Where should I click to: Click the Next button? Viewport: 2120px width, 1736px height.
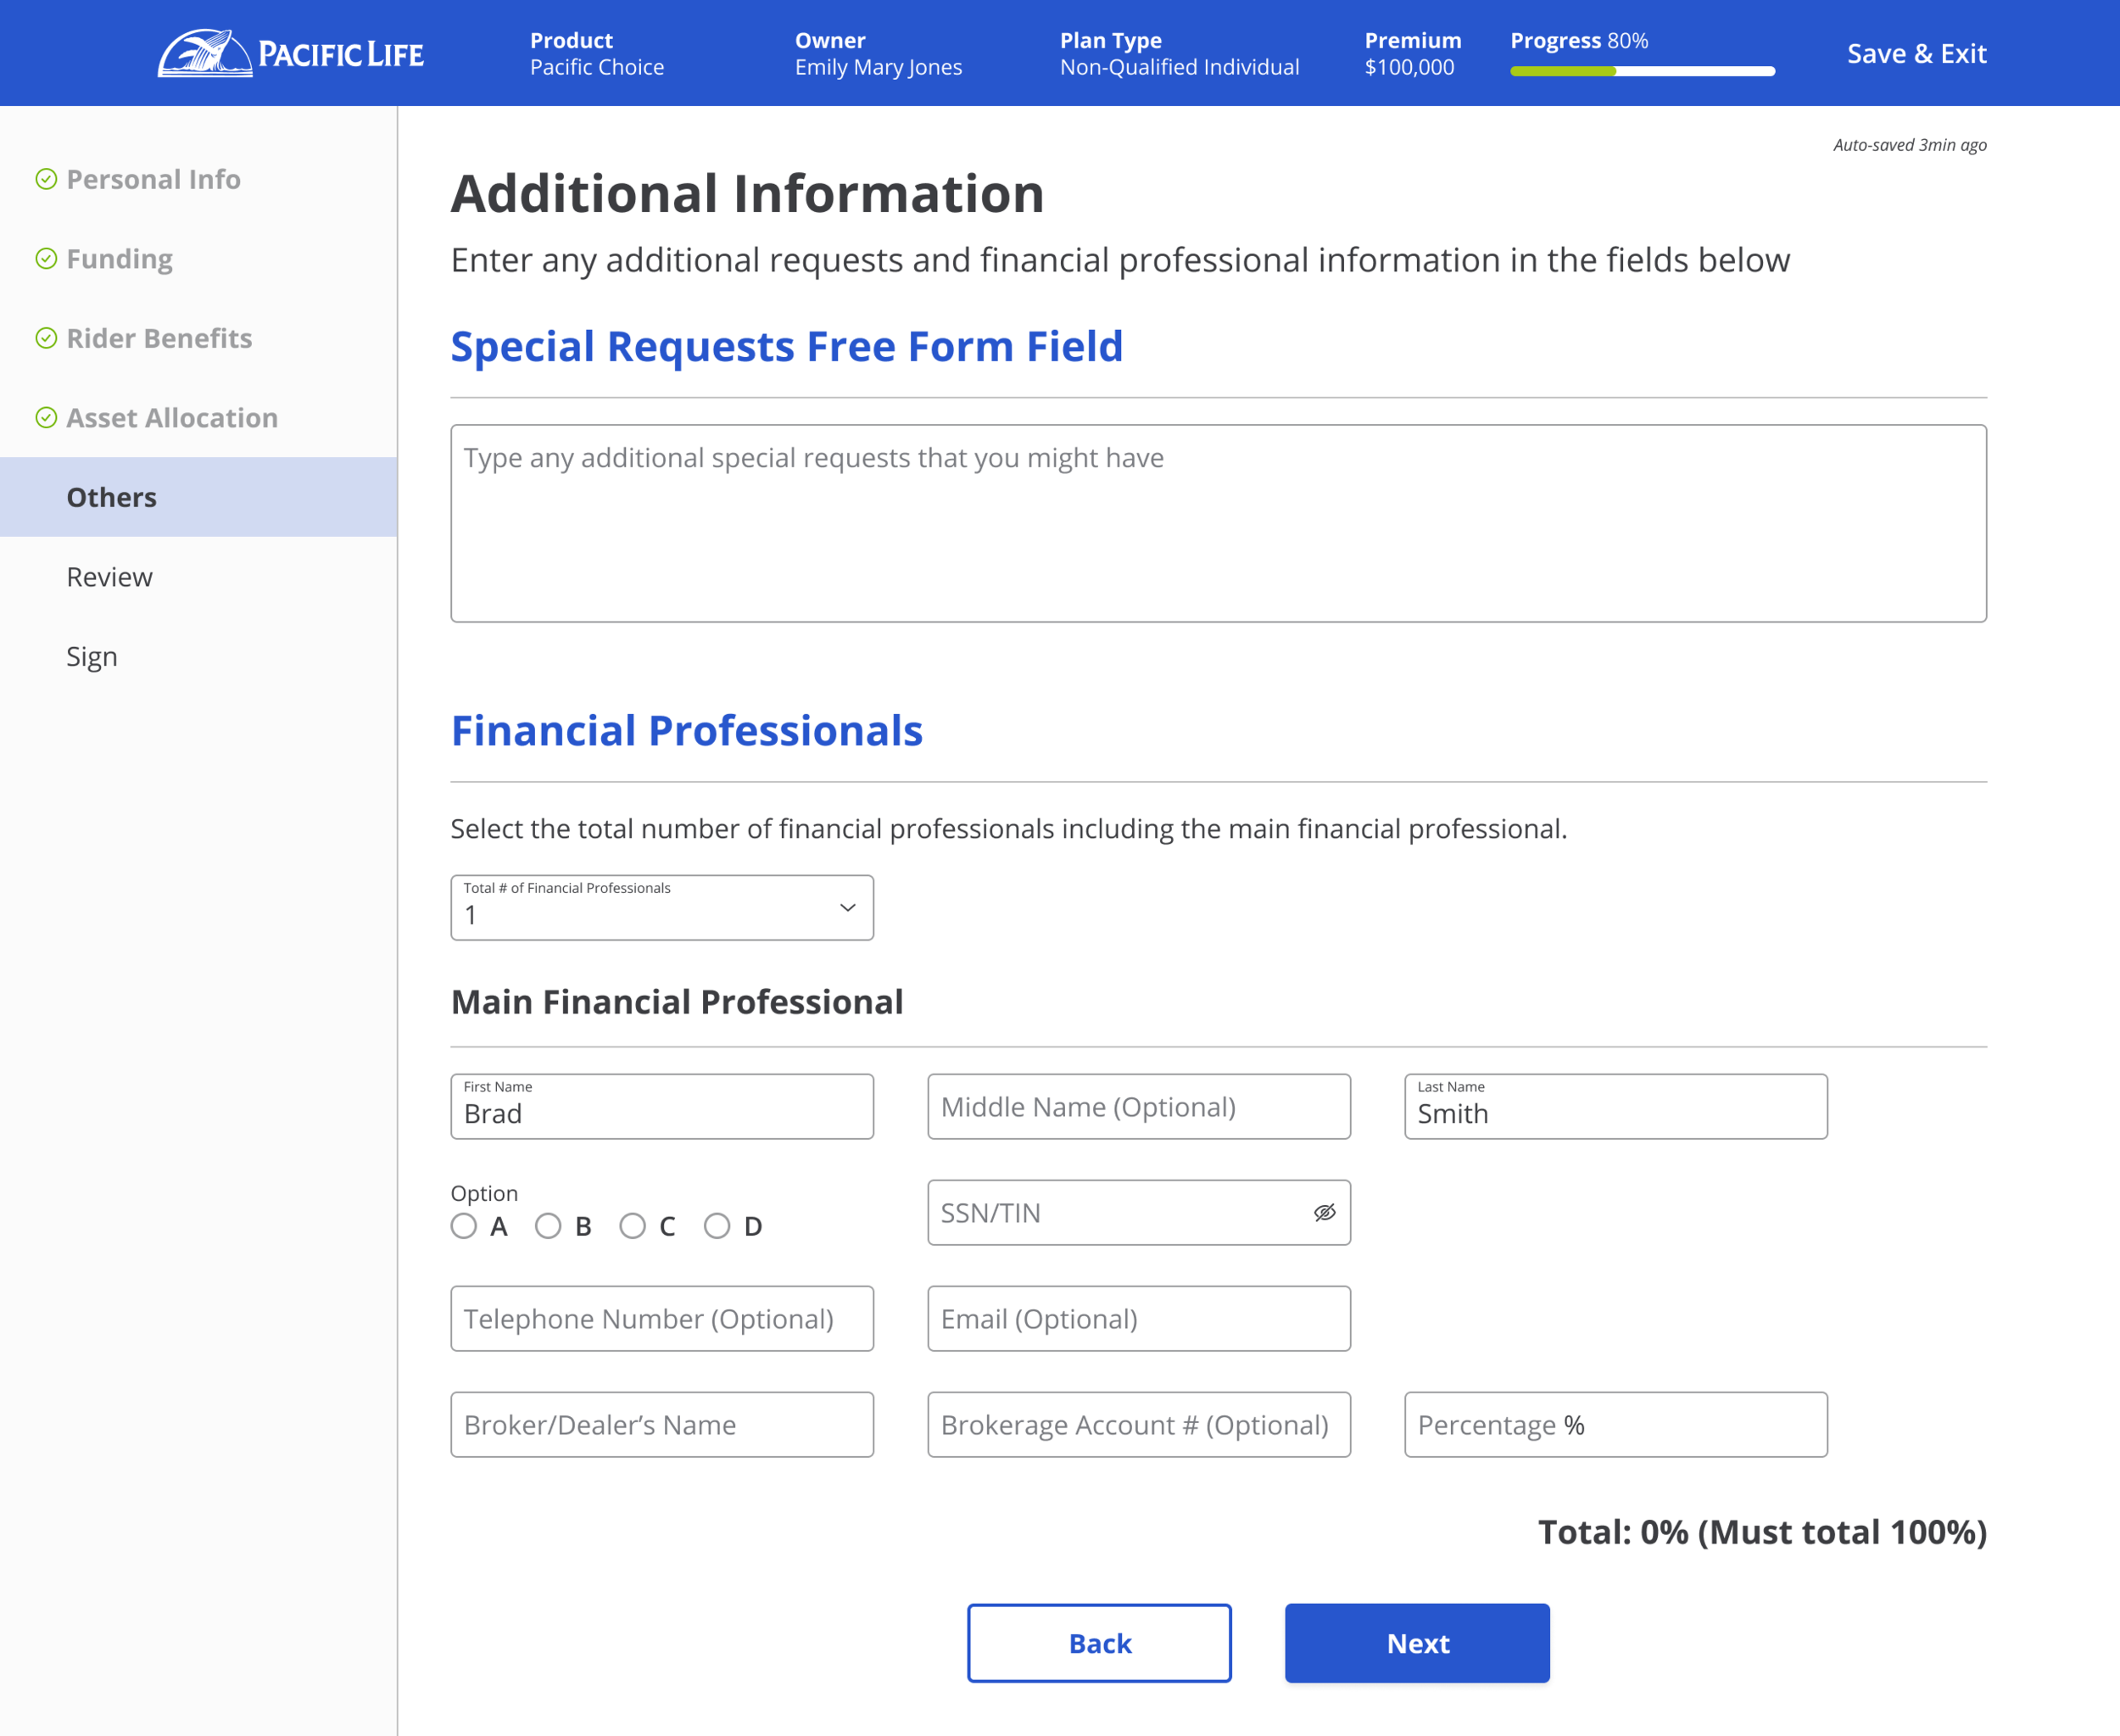point(1417,1643)
